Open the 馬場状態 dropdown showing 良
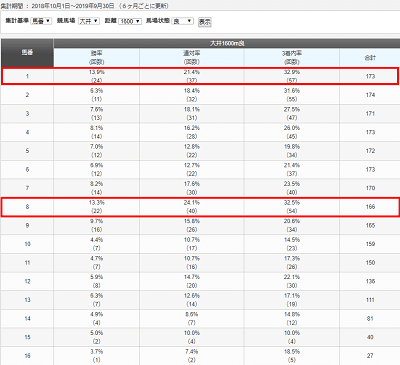Screen dimensions: 400x365 [x=183, y=21]
